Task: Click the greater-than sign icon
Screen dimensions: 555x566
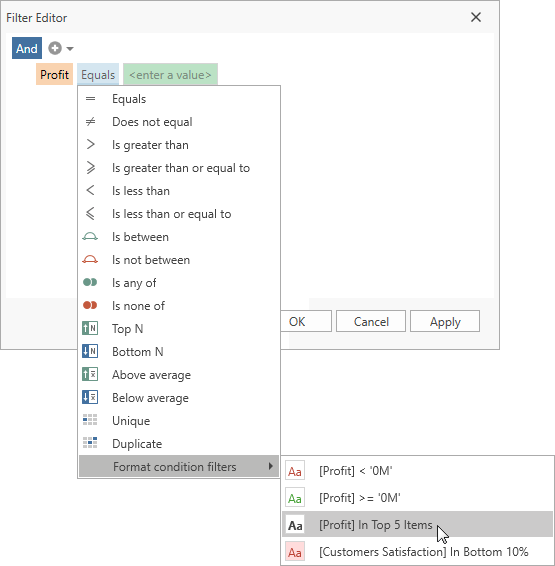Action: click(x=90, y=145)
